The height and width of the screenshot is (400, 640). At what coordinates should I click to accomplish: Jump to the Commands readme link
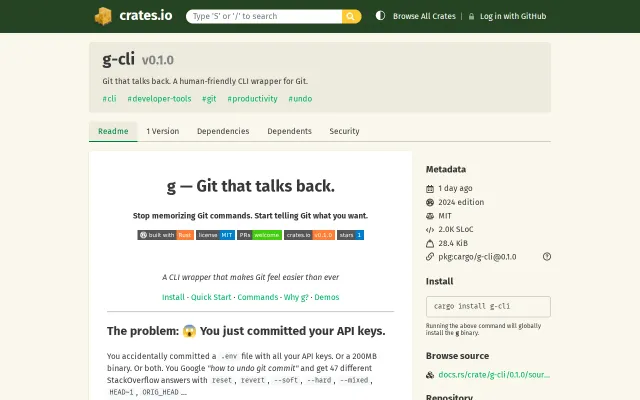click(x=258, y=297)
